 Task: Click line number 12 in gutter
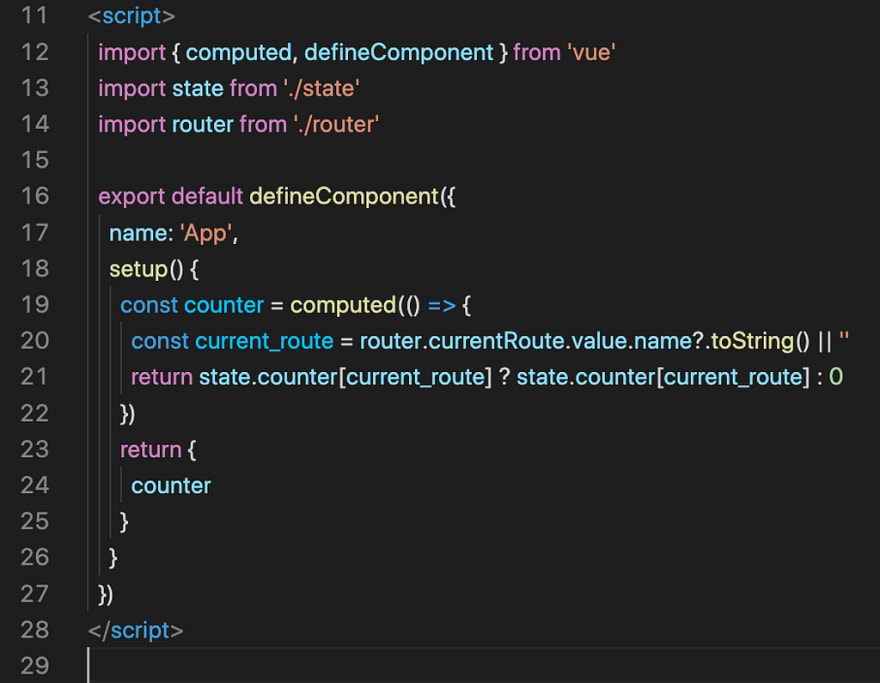coord(34,52)
